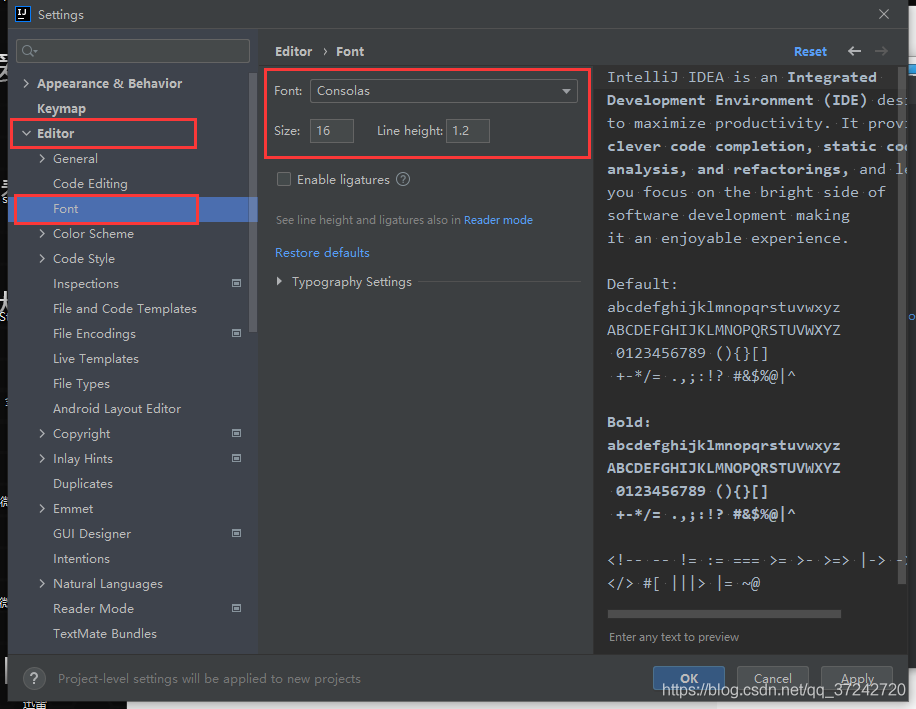Expand Typography Settings section
This screenshot has width=916, height=709.
coord(279,281)
